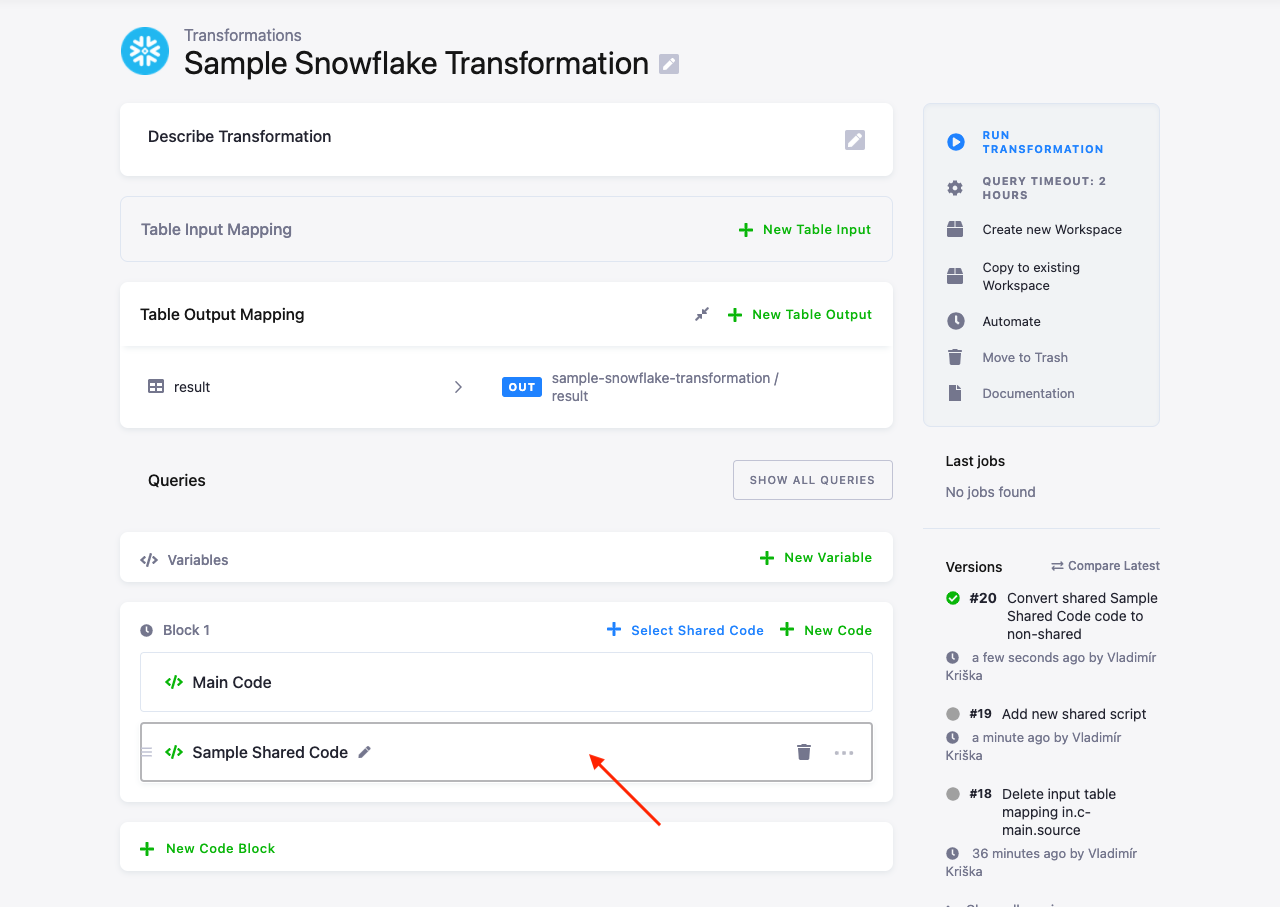Add New Code to Block 1
The image size is (1280, 907).
pyautogui.click(x=826, y=630)
